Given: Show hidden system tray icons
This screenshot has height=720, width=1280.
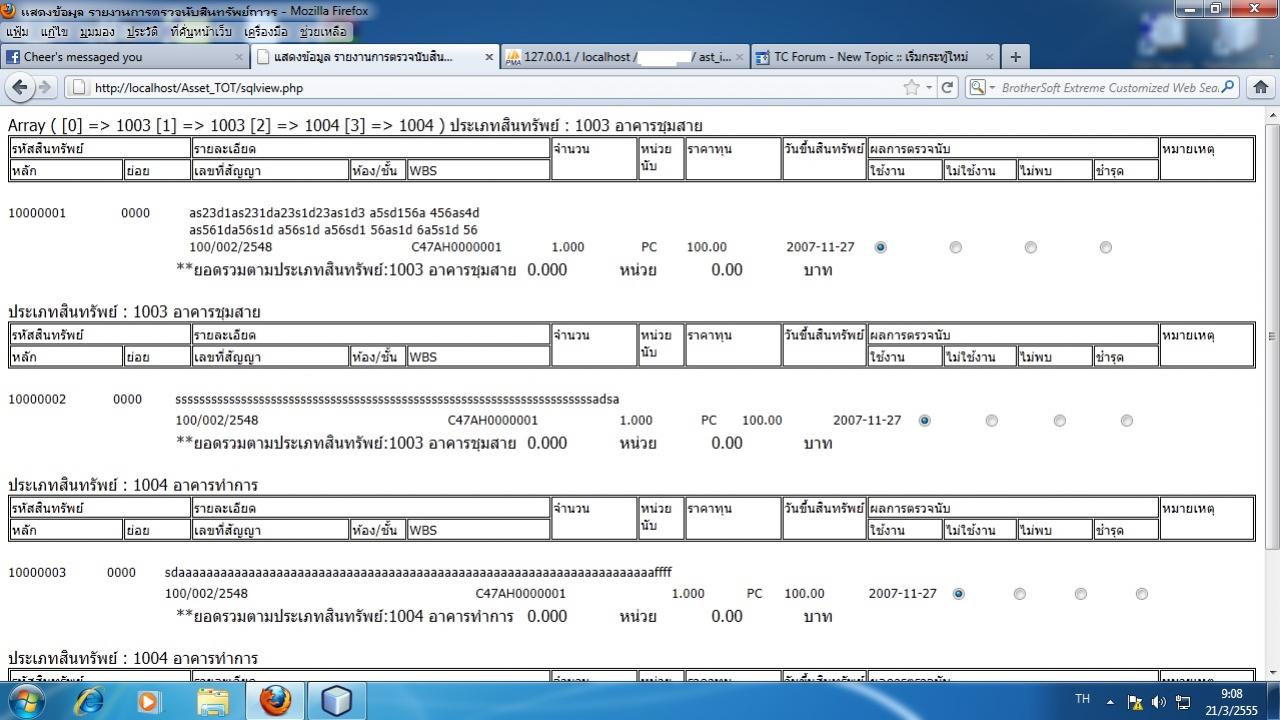Looking at the screenshot, I should (1110, 702).
